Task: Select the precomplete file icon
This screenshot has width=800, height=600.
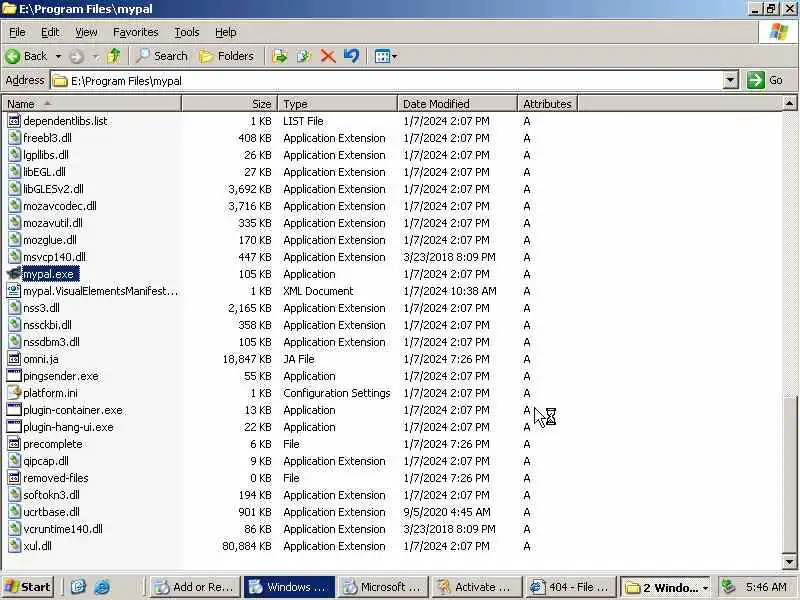Action: [14, 444]
